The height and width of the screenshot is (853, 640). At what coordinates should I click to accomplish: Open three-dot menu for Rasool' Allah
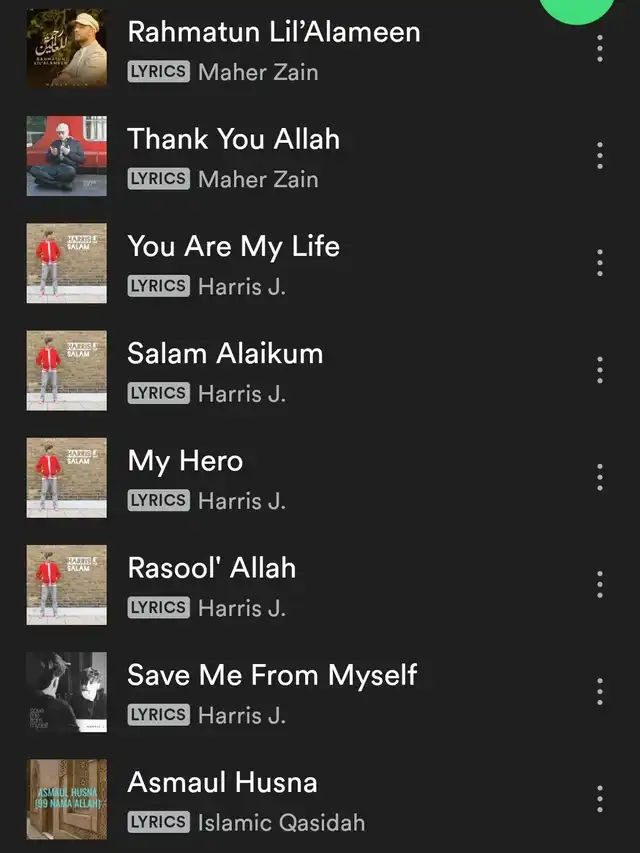pos(600,584)
